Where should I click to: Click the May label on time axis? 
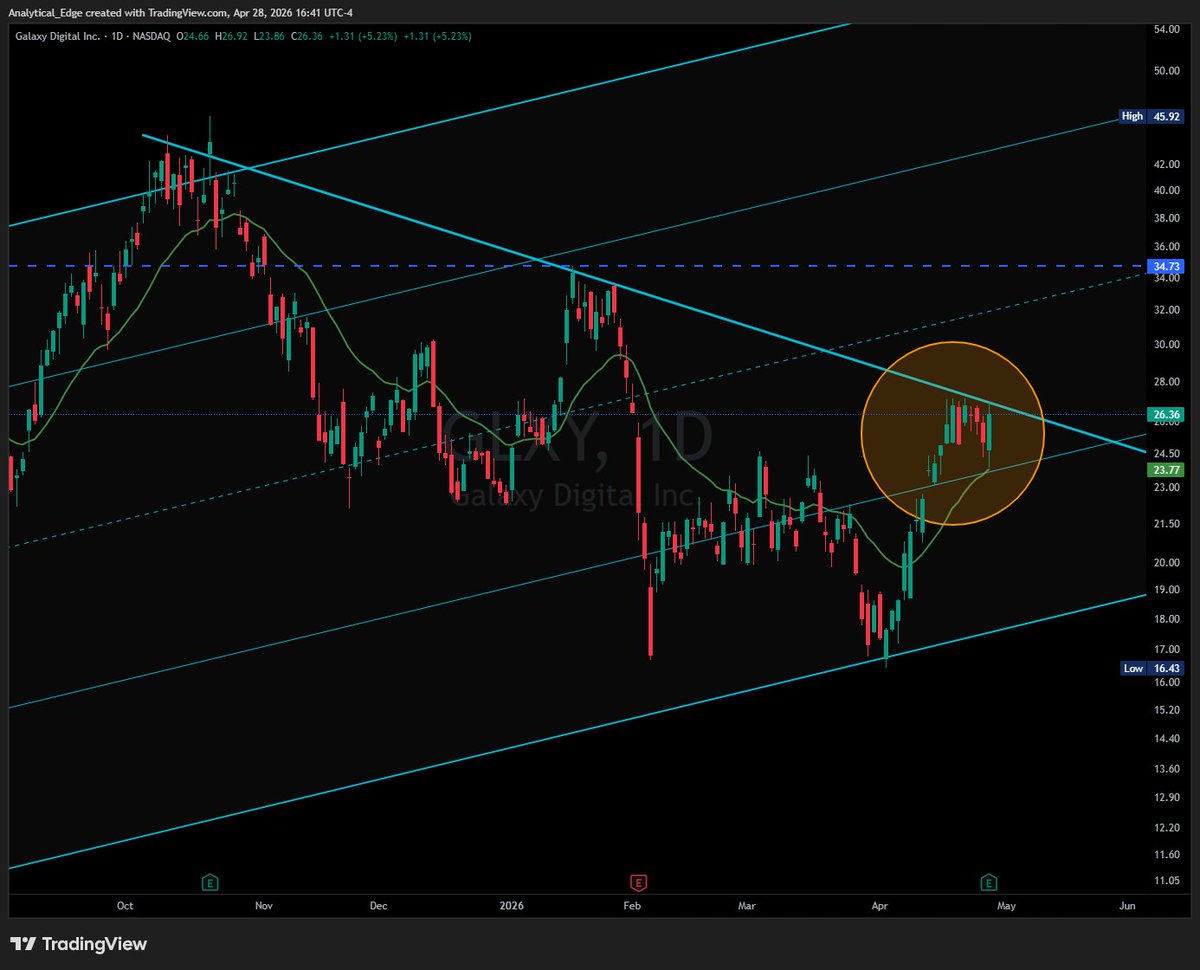point(1006,906)
